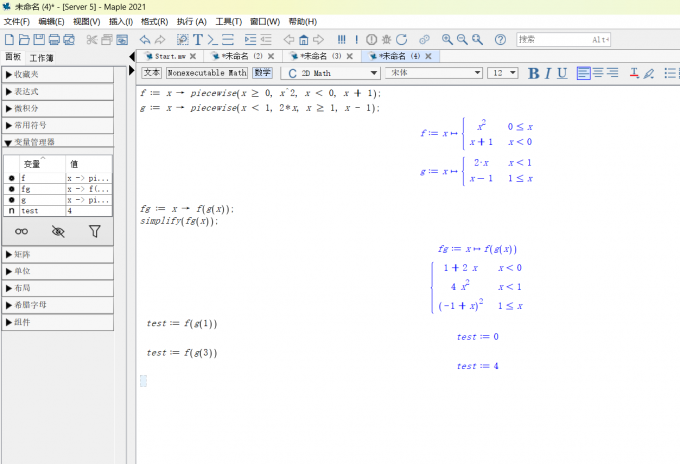
Task: Open the 文件(F) menu
Action: point(16,22)
